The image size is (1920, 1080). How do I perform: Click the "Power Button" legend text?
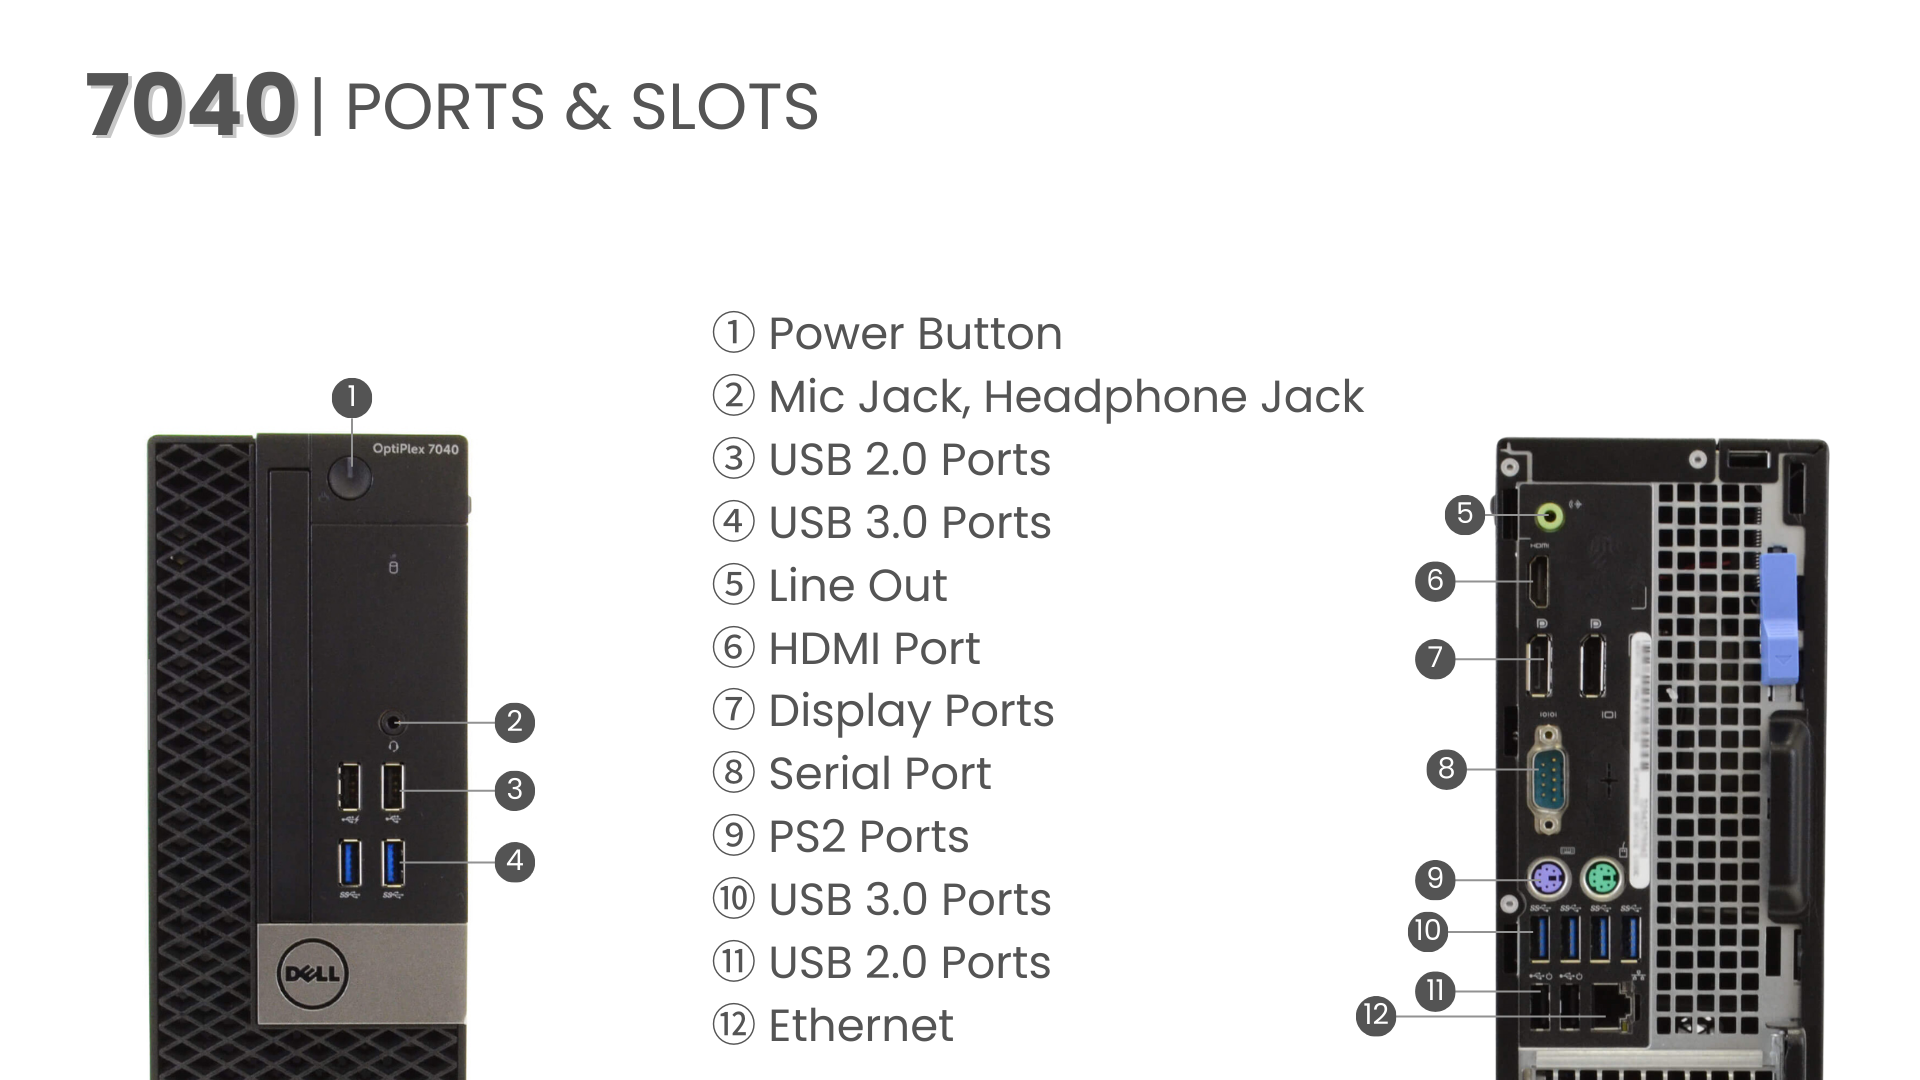point(914,334)
